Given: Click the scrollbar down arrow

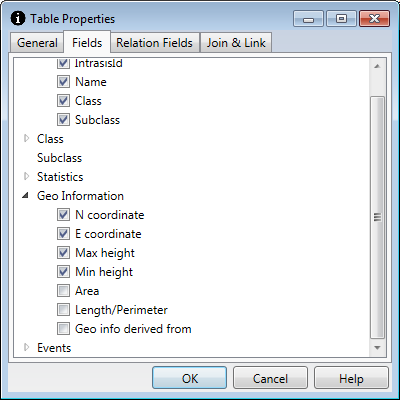Looking at the screenshot, I should pos(377,348).
